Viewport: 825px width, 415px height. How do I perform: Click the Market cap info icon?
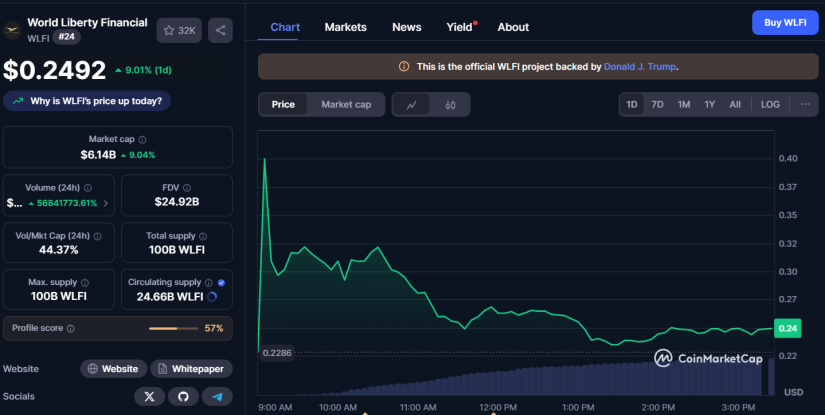[x=142, y=140]
